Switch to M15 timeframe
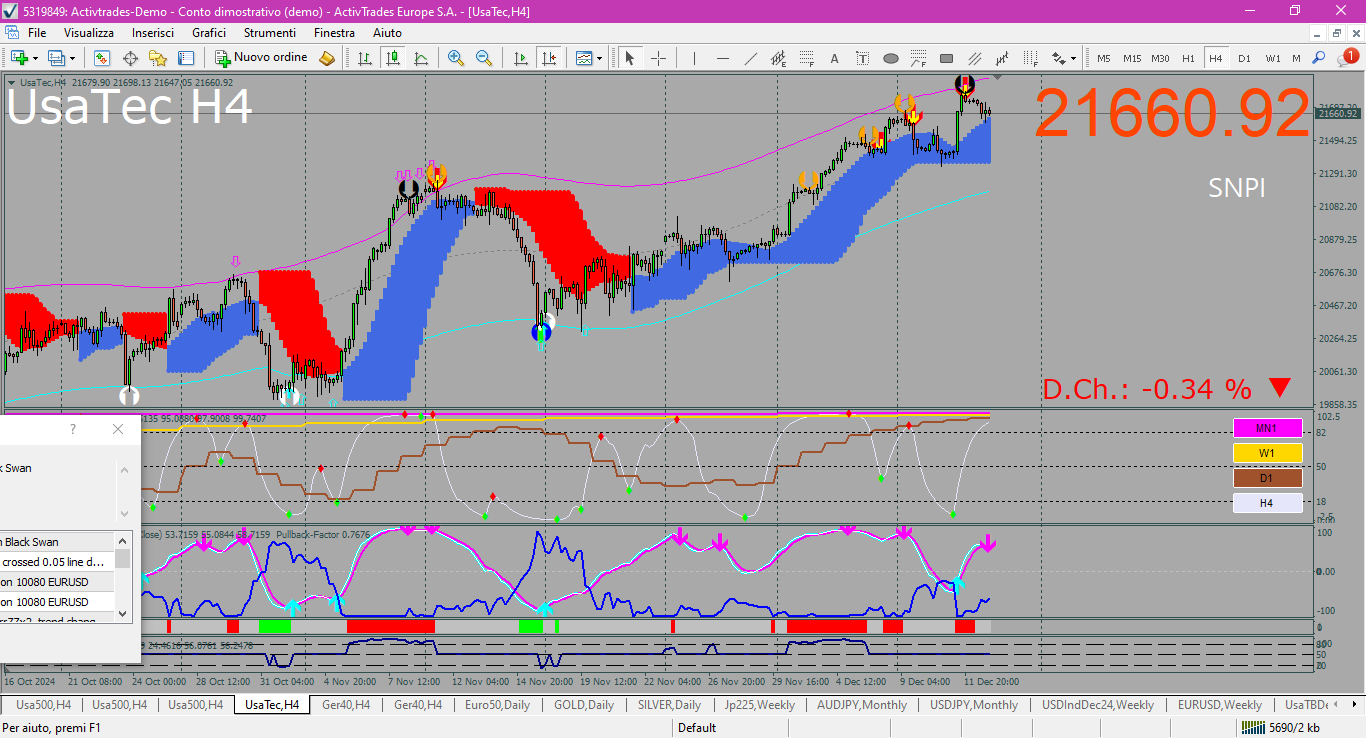Screen dimensions: 1366x738 tap(1132, 58)
